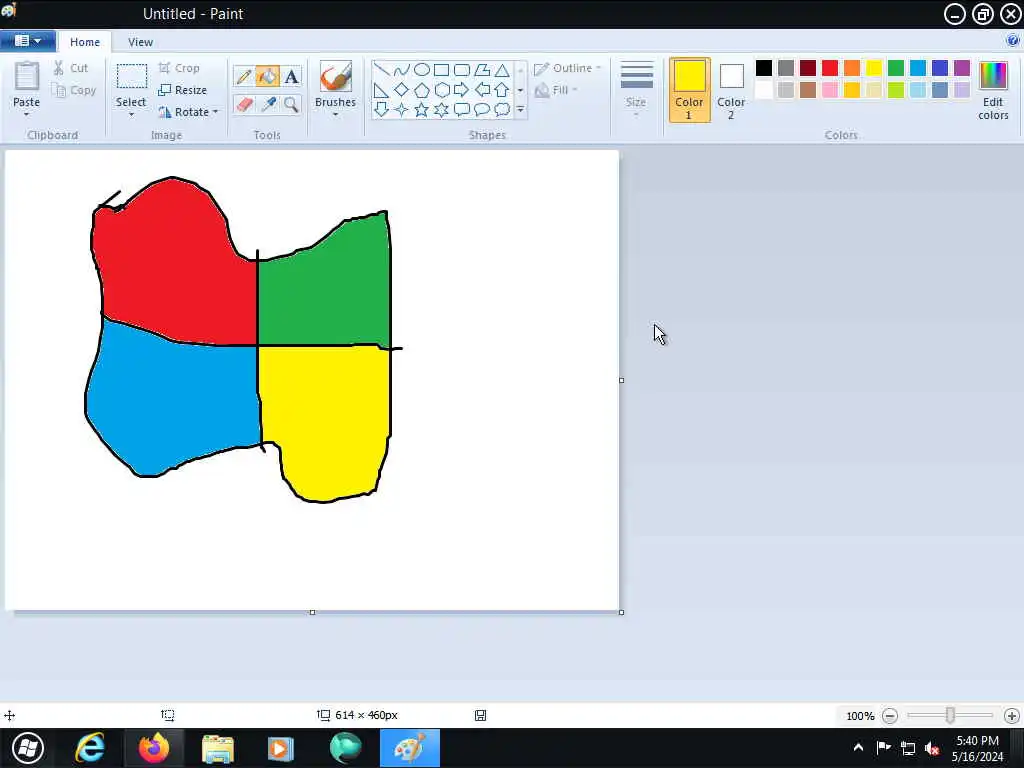Click the Resize button
The image size is (1024, 768).
(x=183, y=90)
